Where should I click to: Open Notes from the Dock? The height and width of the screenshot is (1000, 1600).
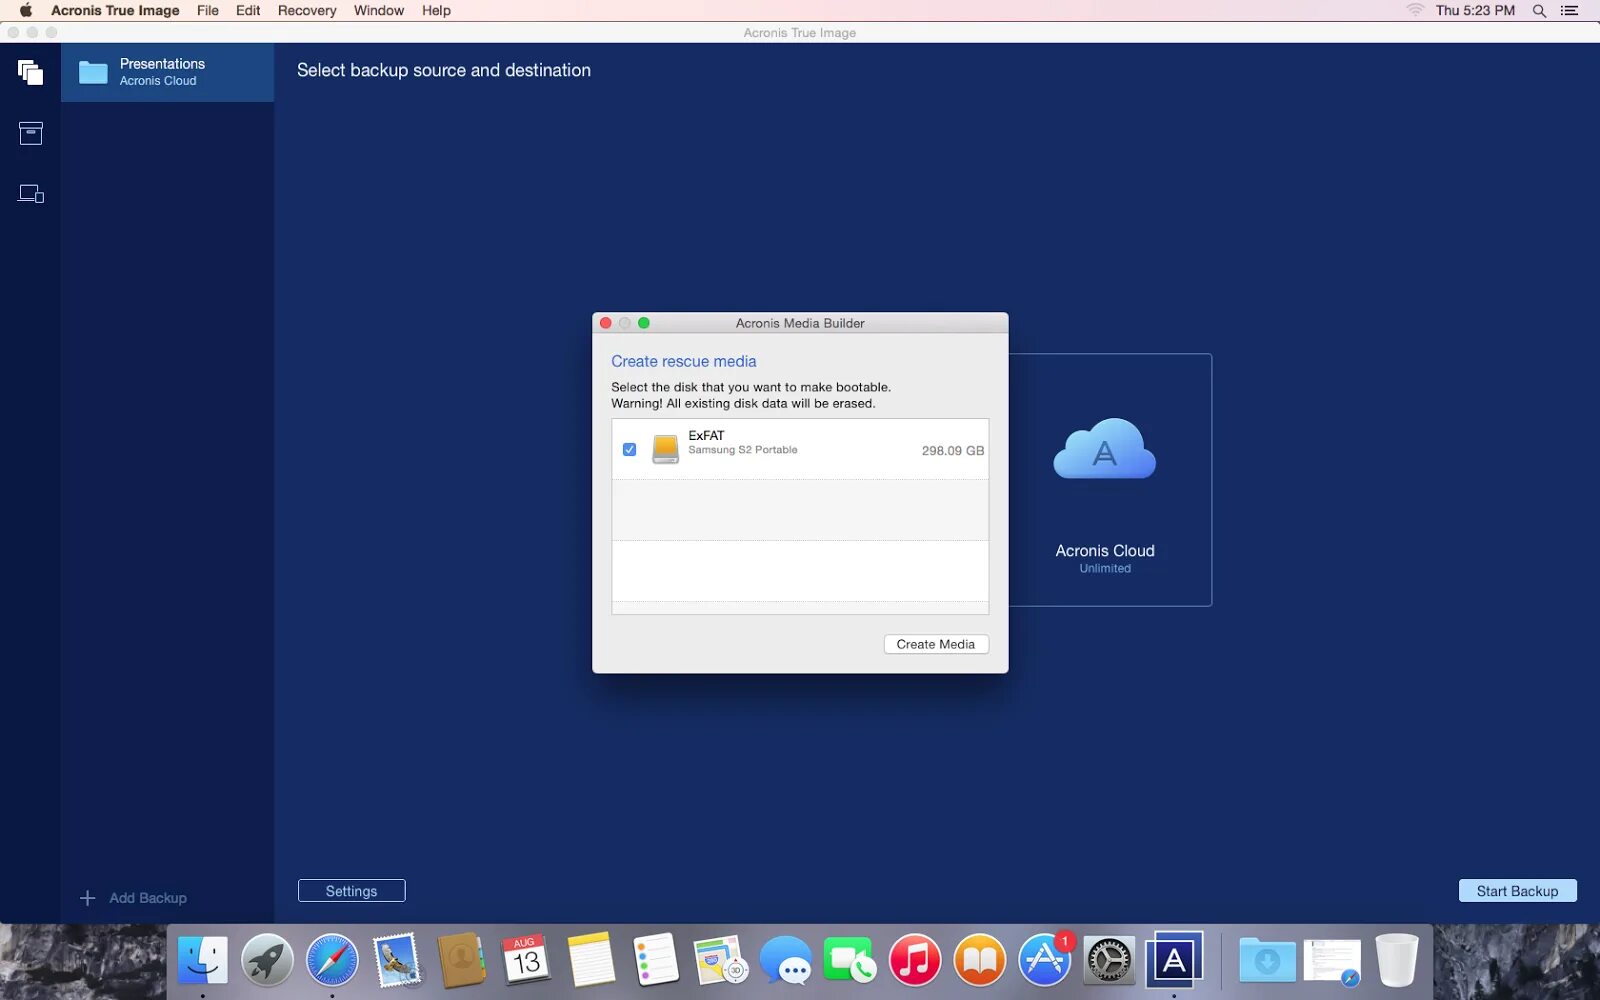(591, 961)
